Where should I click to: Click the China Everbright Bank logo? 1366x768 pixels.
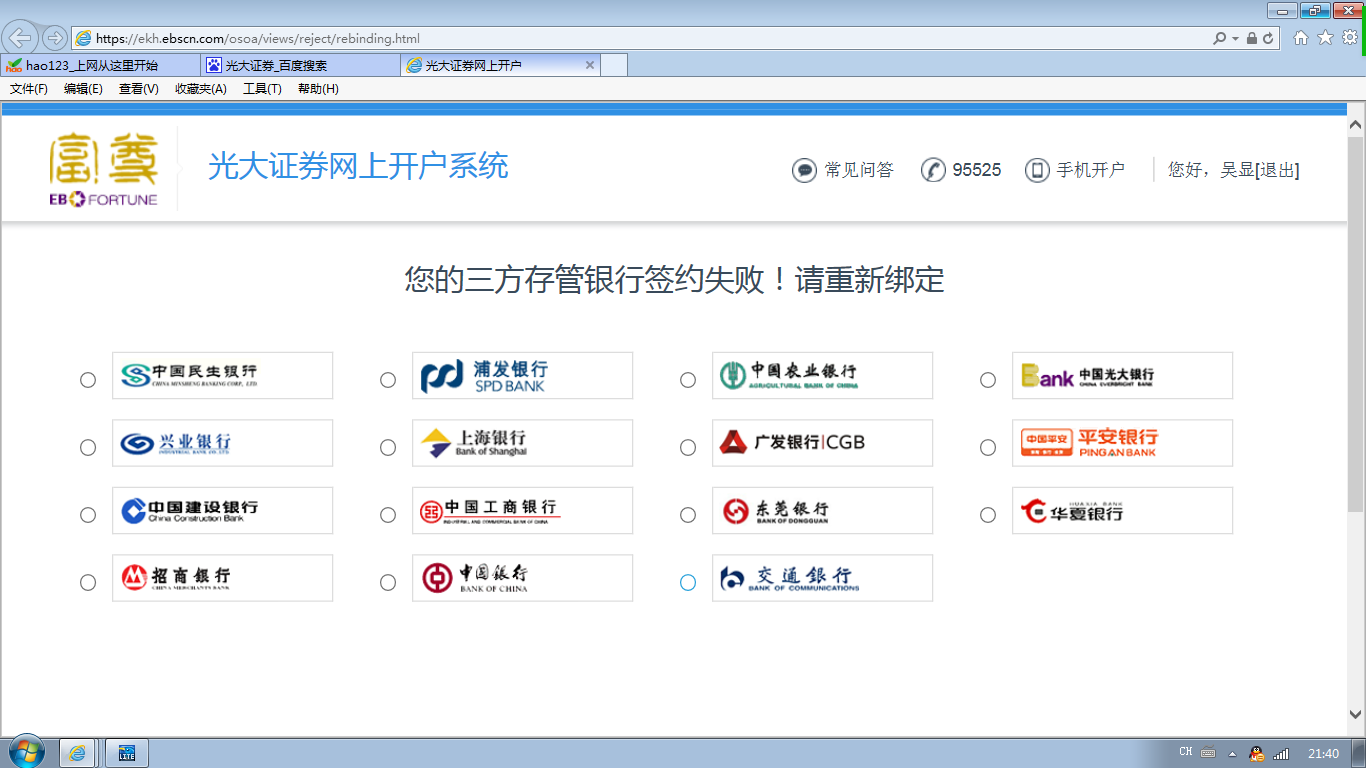(x=1122, y=375)
